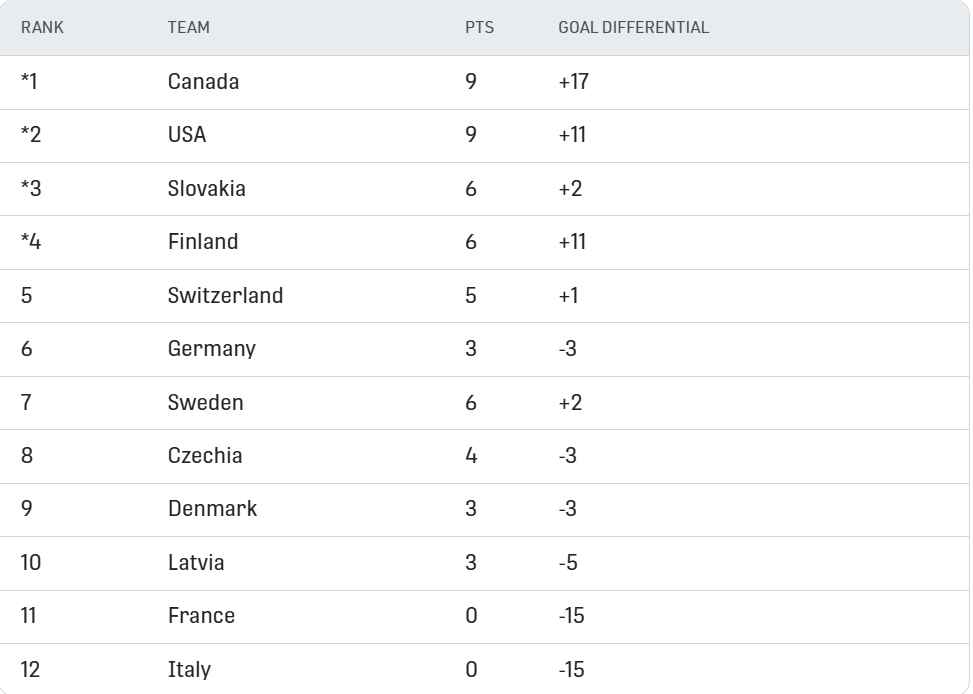973x694 pixels.
Task: Select the Germany team name
Action: 211,349
